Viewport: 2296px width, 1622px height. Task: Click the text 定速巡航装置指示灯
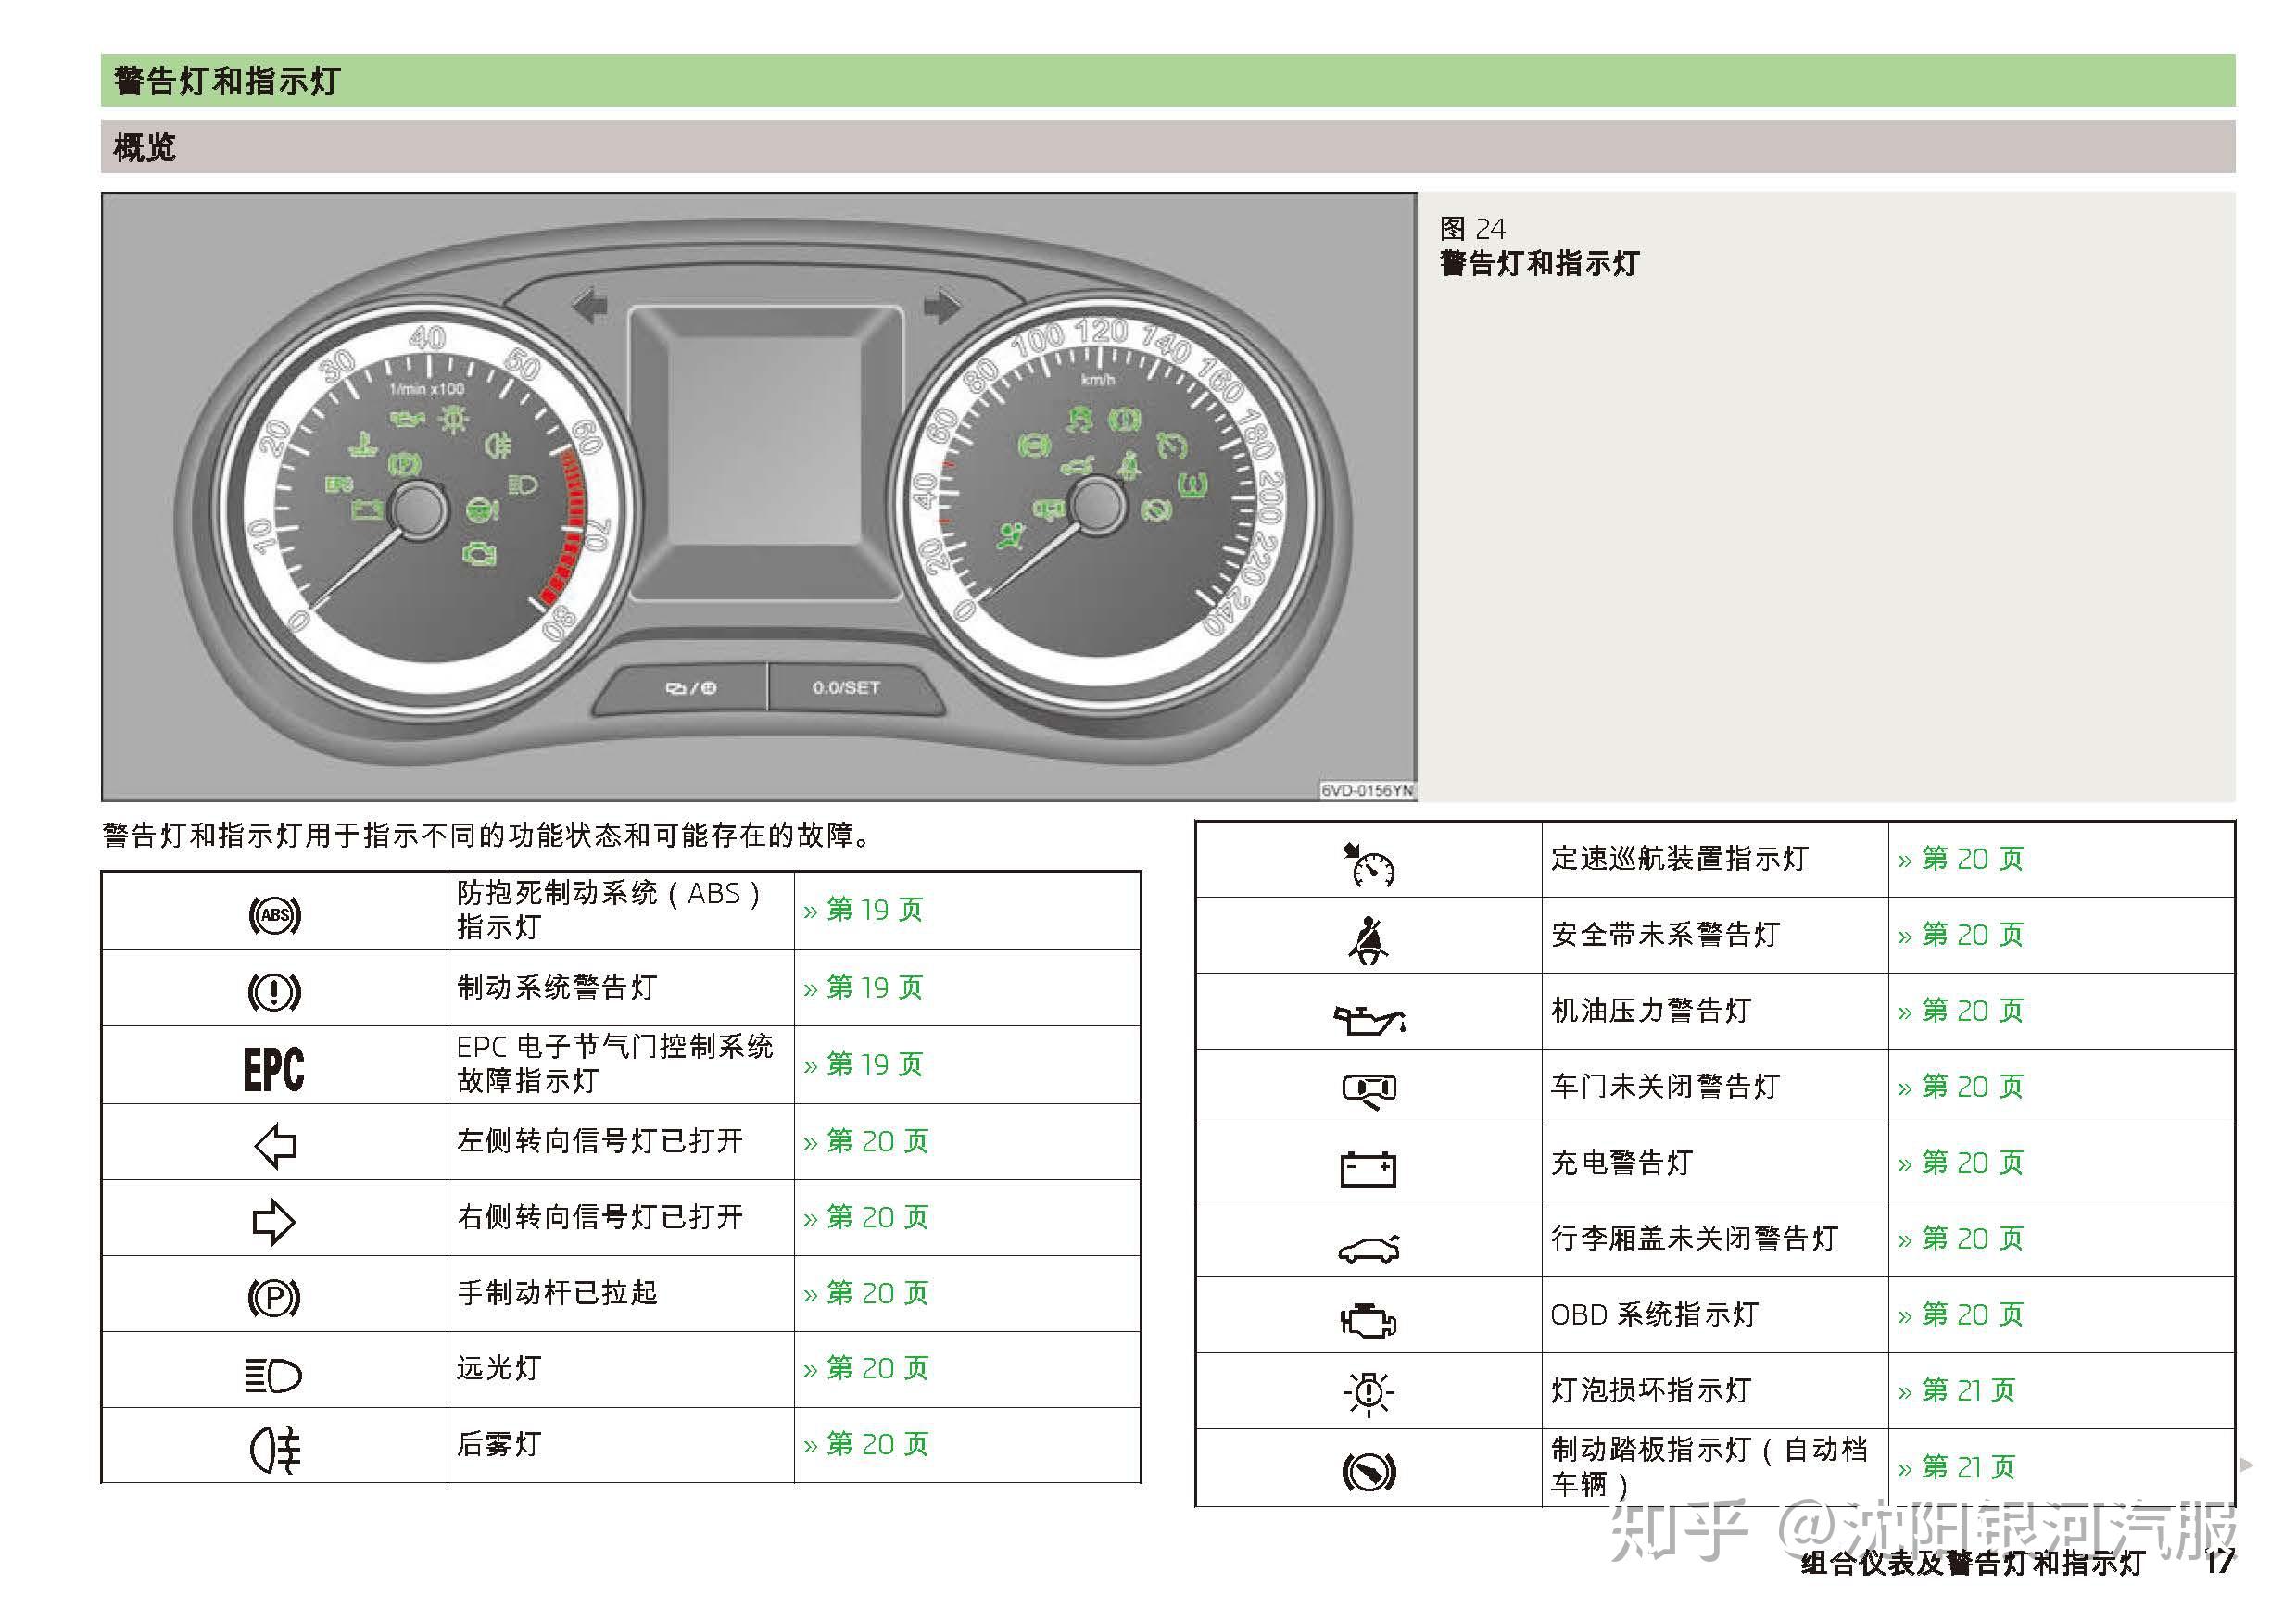[1680, 859]
